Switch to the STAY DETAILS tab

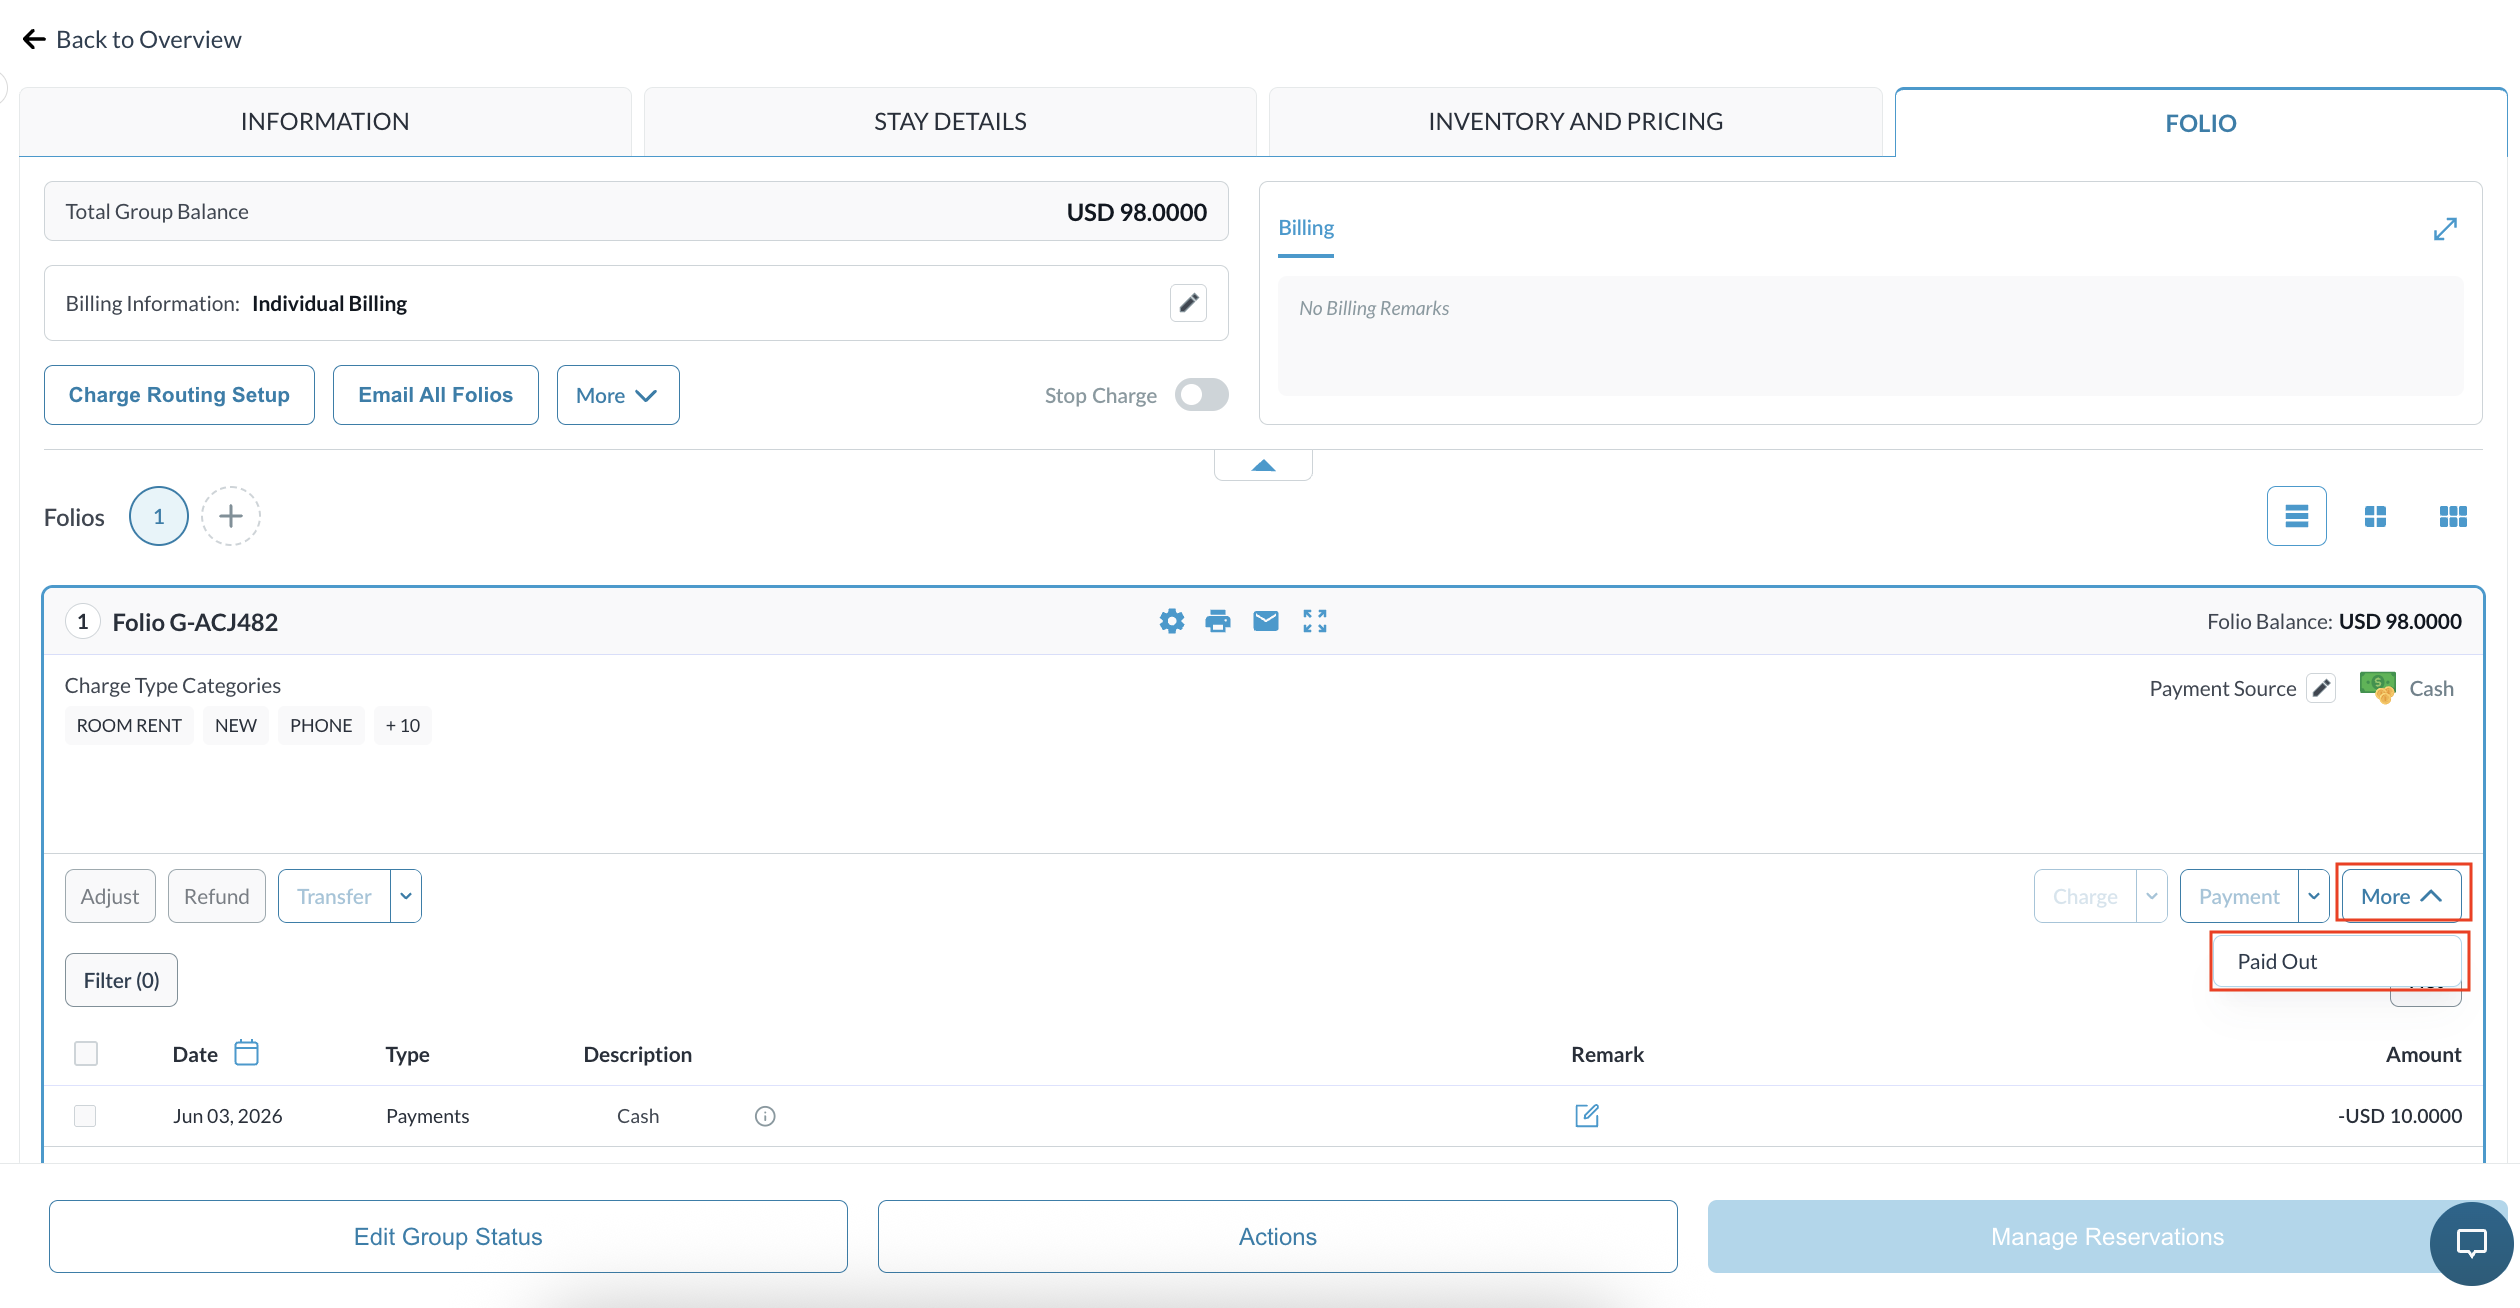(x=950, y=121)
